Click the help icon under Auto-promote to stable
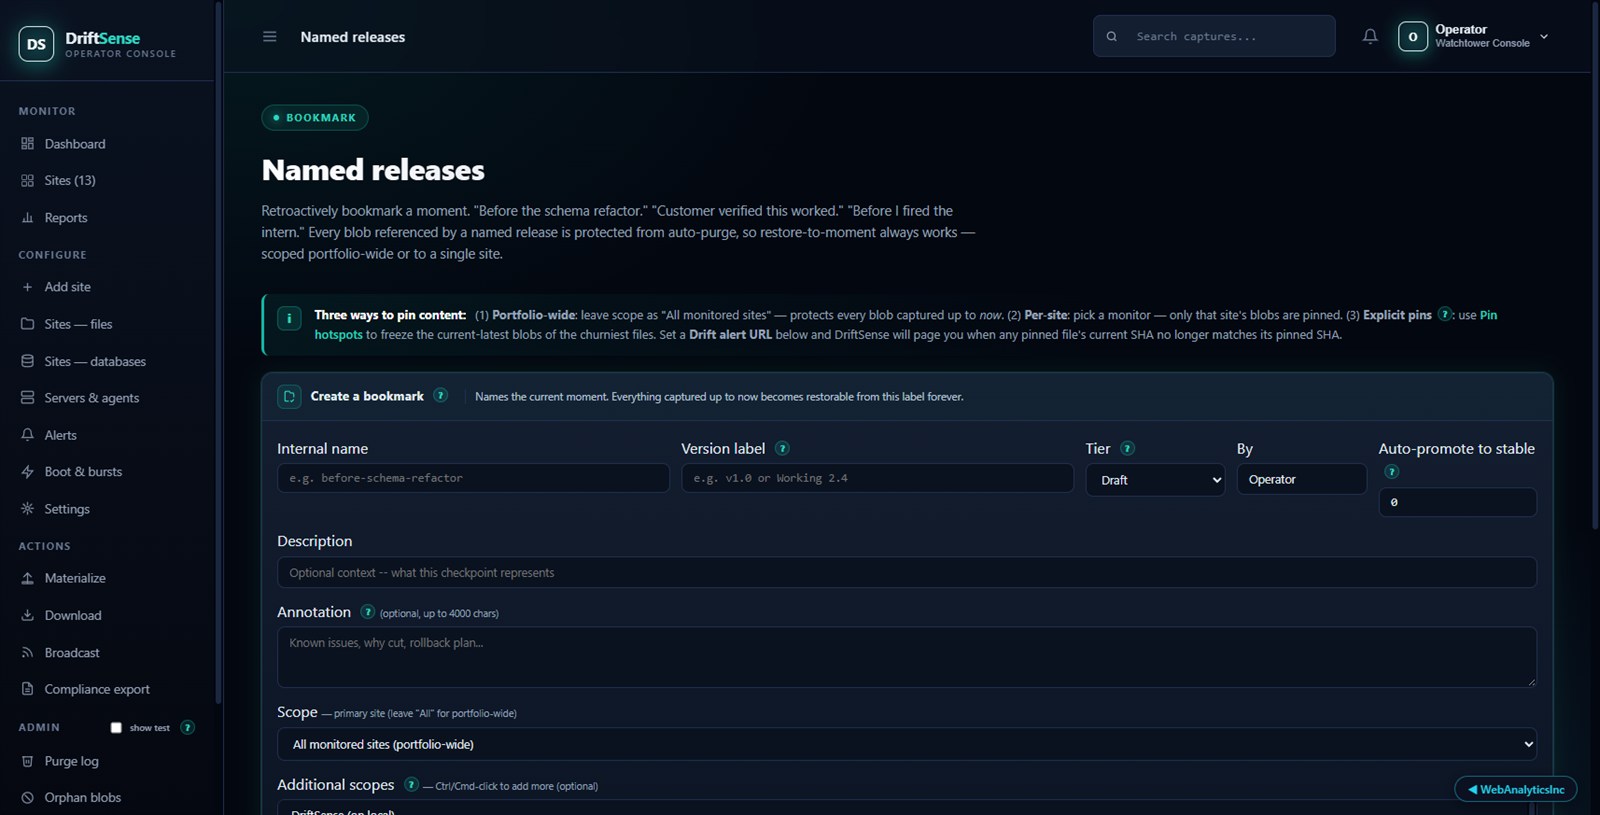The height and width of the screenshot is (815, 1600). (1391, 472)
